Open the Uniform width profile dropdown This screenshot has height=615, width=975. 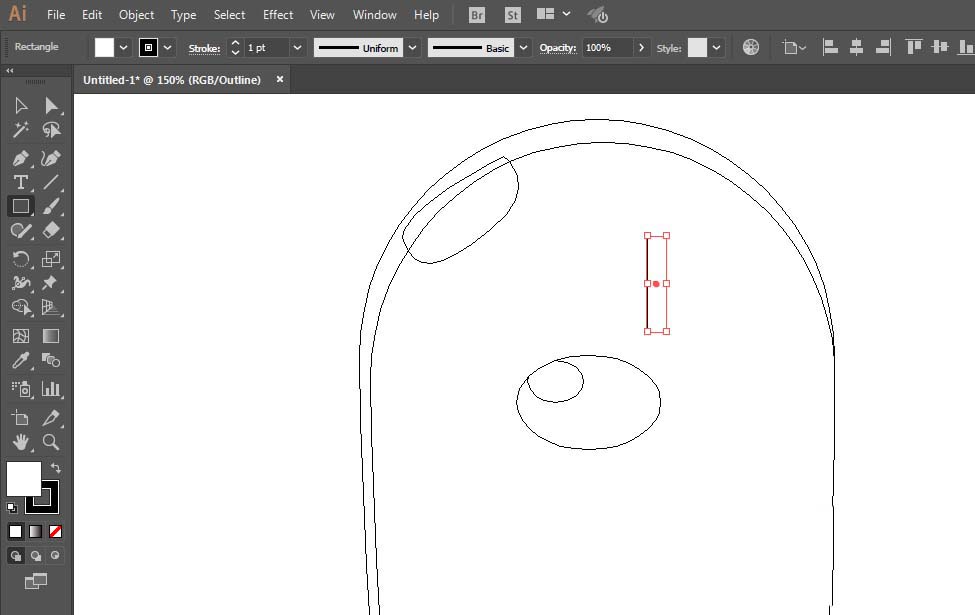(x=410, y=47)
